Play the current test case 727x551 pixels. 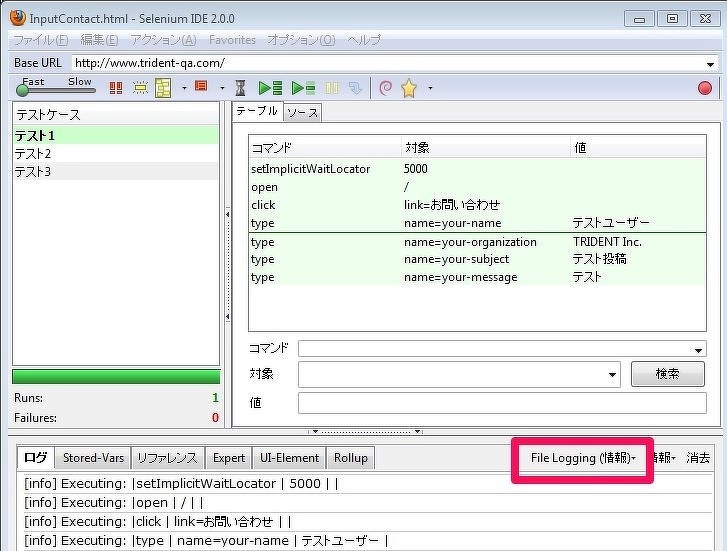point(297,88)
